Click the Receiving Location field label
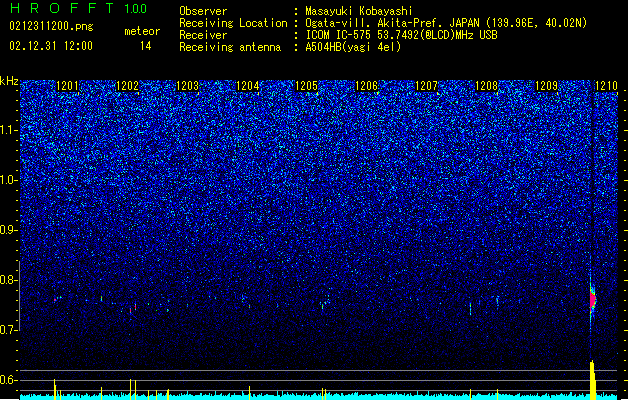Viewport: 629px width, 400px height. [233, 23]
